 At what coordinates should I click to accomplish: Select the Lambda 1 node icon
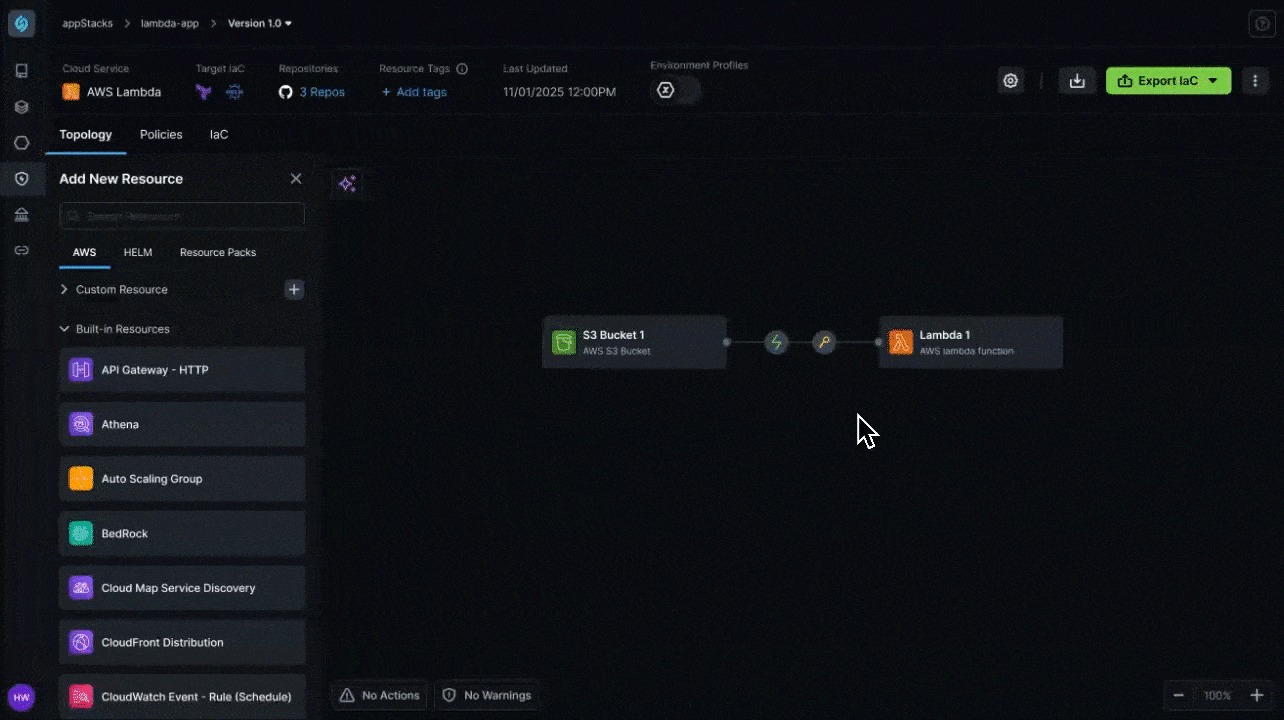pyautogui.click(x=901, y=343)
